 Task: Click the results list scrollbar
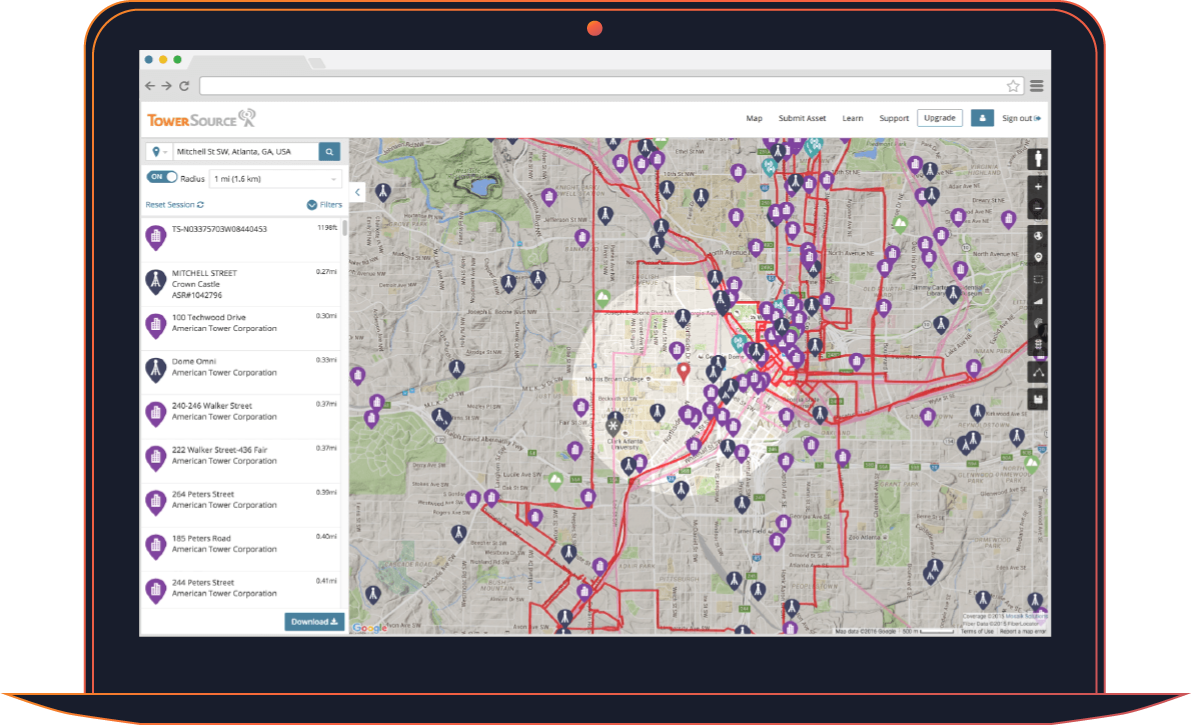[x=345, y=229]
